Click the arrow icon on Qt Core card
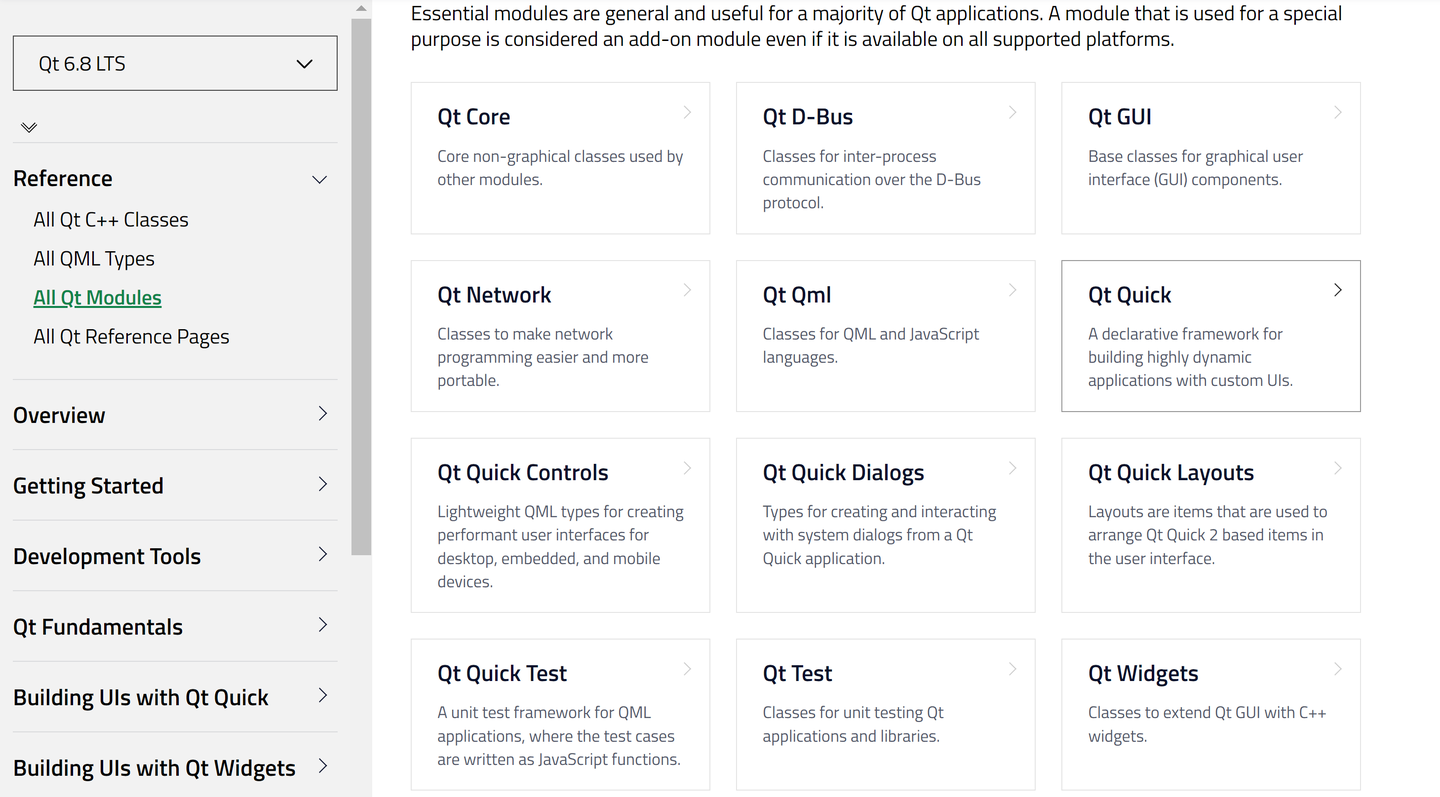 coord(687,113)
